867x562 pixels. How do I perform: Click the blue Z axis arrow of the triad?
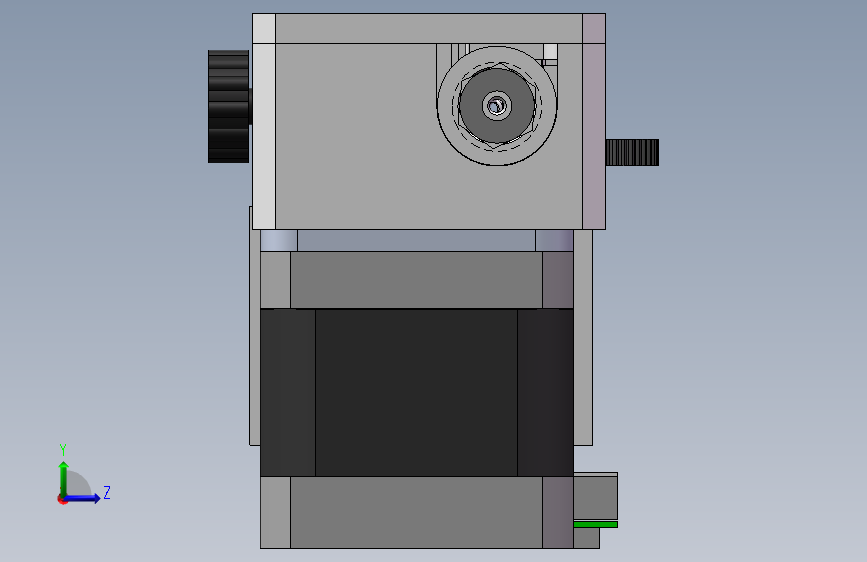tap(83, 498)
